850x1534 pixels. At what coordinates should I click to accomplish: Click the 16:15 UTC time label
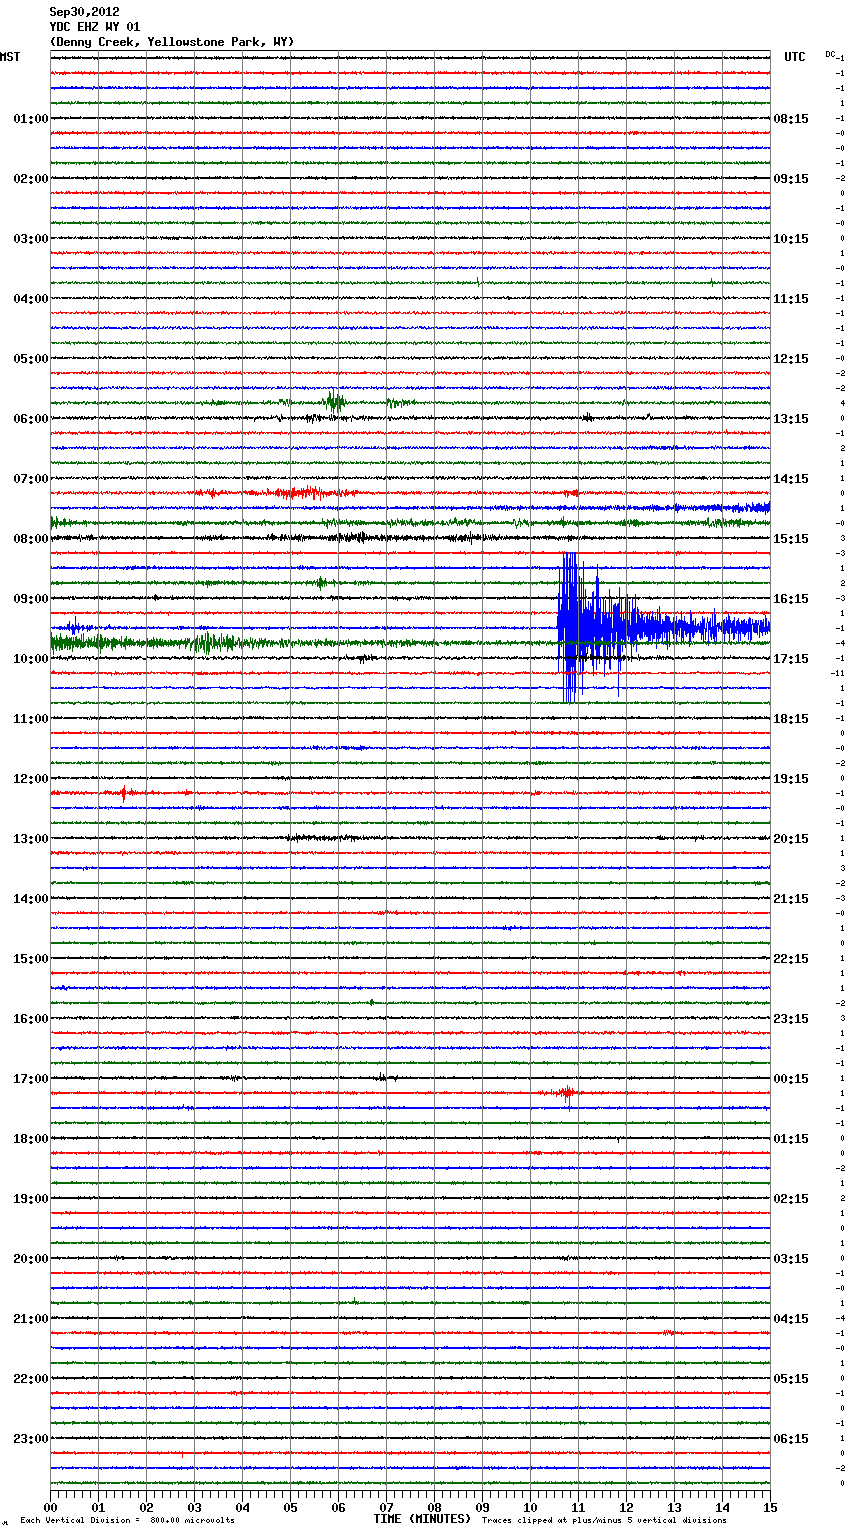[x=791, y=599]
